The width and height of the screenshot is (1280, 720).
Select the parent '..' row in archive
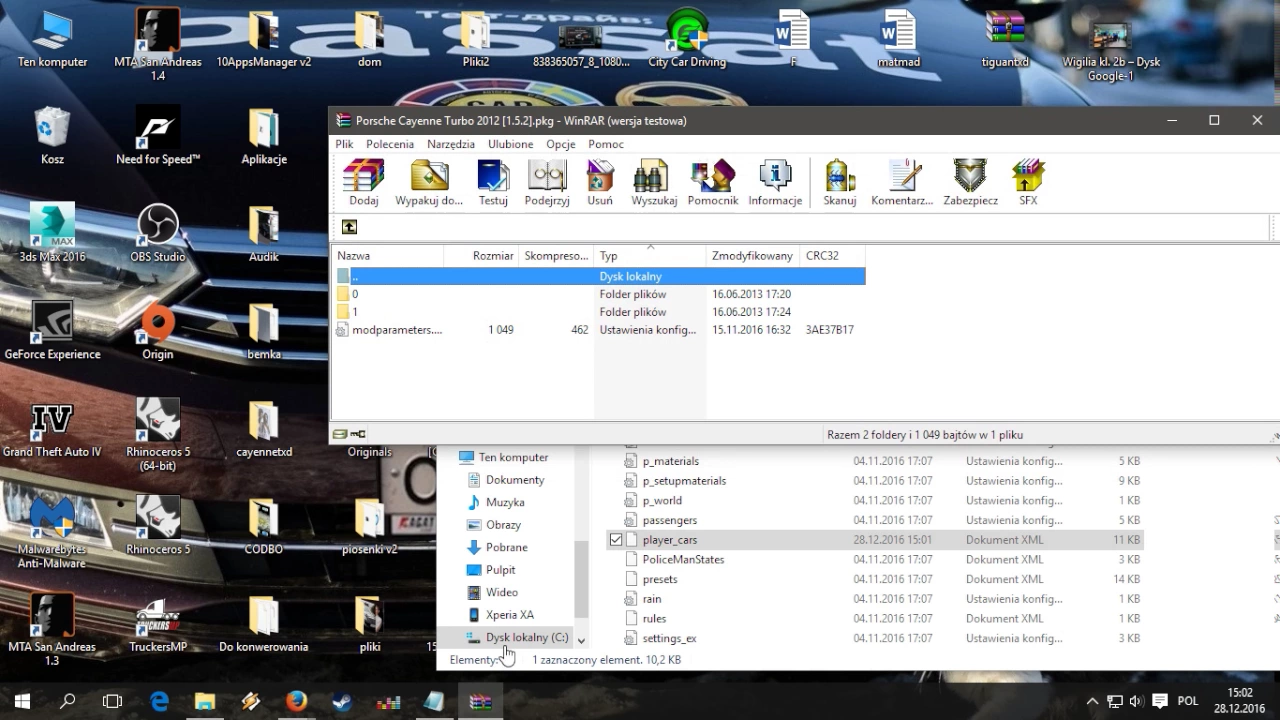click(598, 276)
